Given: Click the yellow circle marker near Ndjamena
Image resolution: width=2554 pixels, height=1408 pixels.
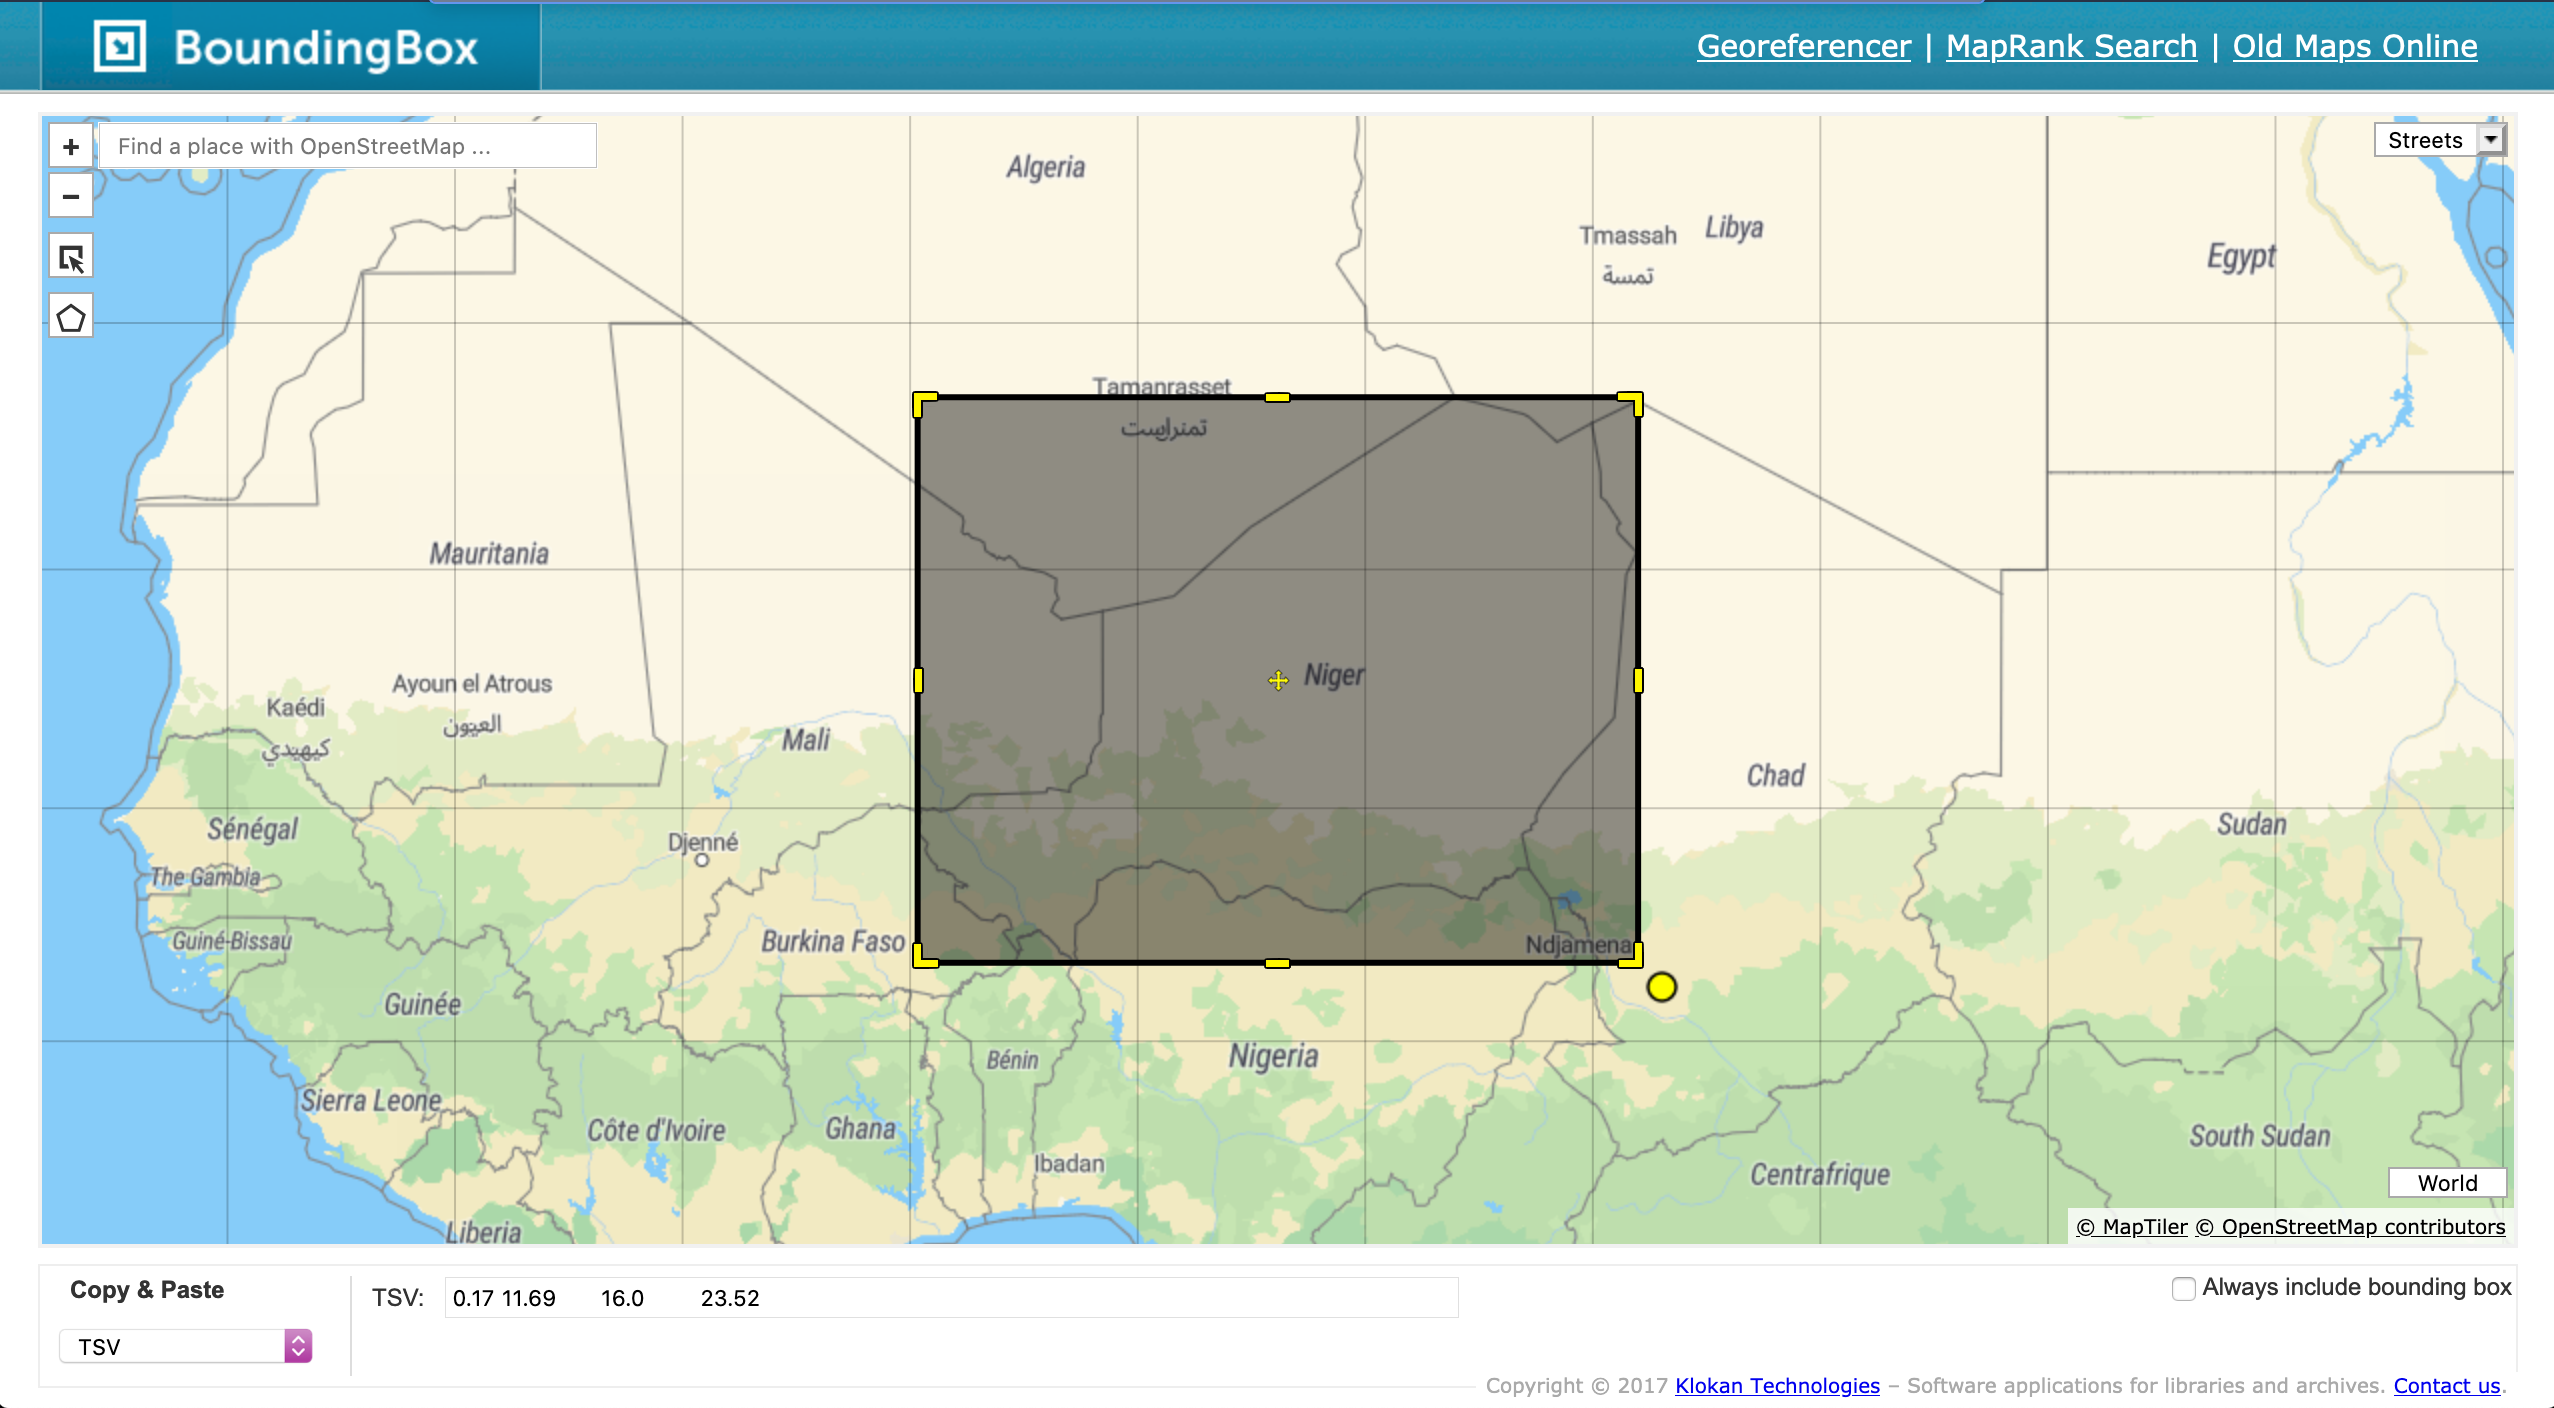Looking at the screenshot, I should [1662, 987].
